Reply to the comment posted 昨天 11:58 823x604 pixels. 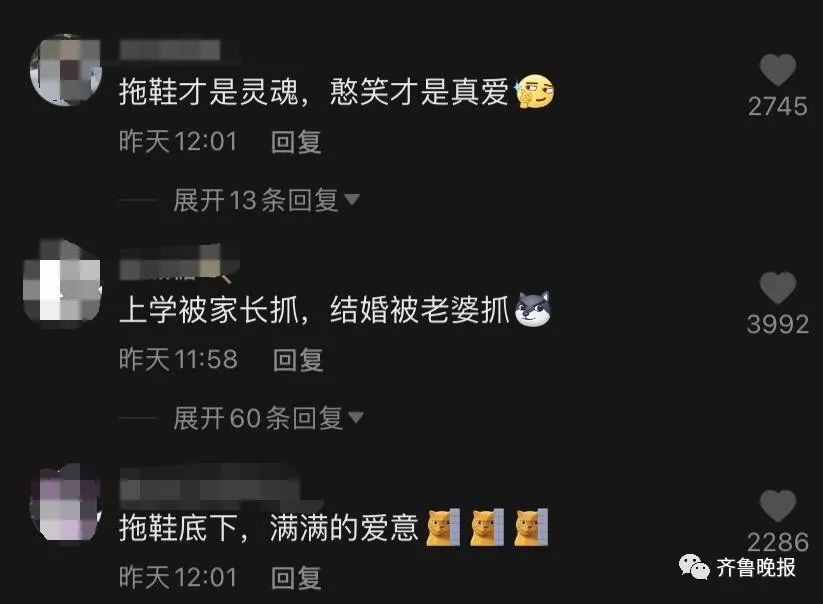point(298,360)
